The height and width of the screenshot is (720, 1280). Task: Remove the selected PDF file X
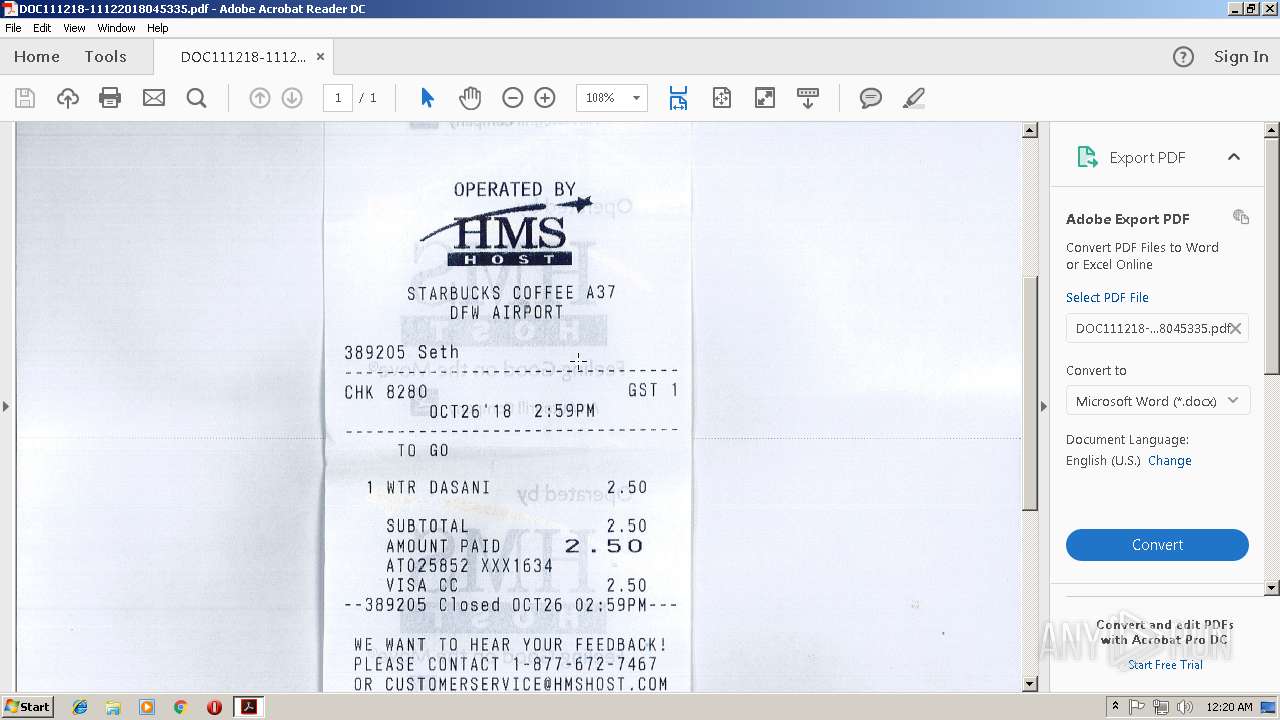coord(1236,328)
